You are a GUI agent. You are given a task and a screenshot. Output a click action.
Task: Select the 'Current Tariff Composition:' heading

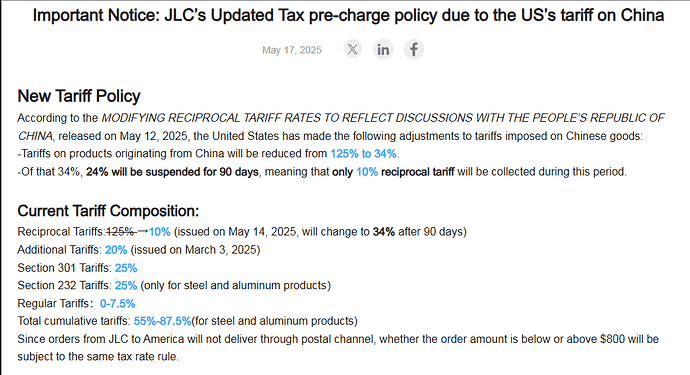coord(108,211)
